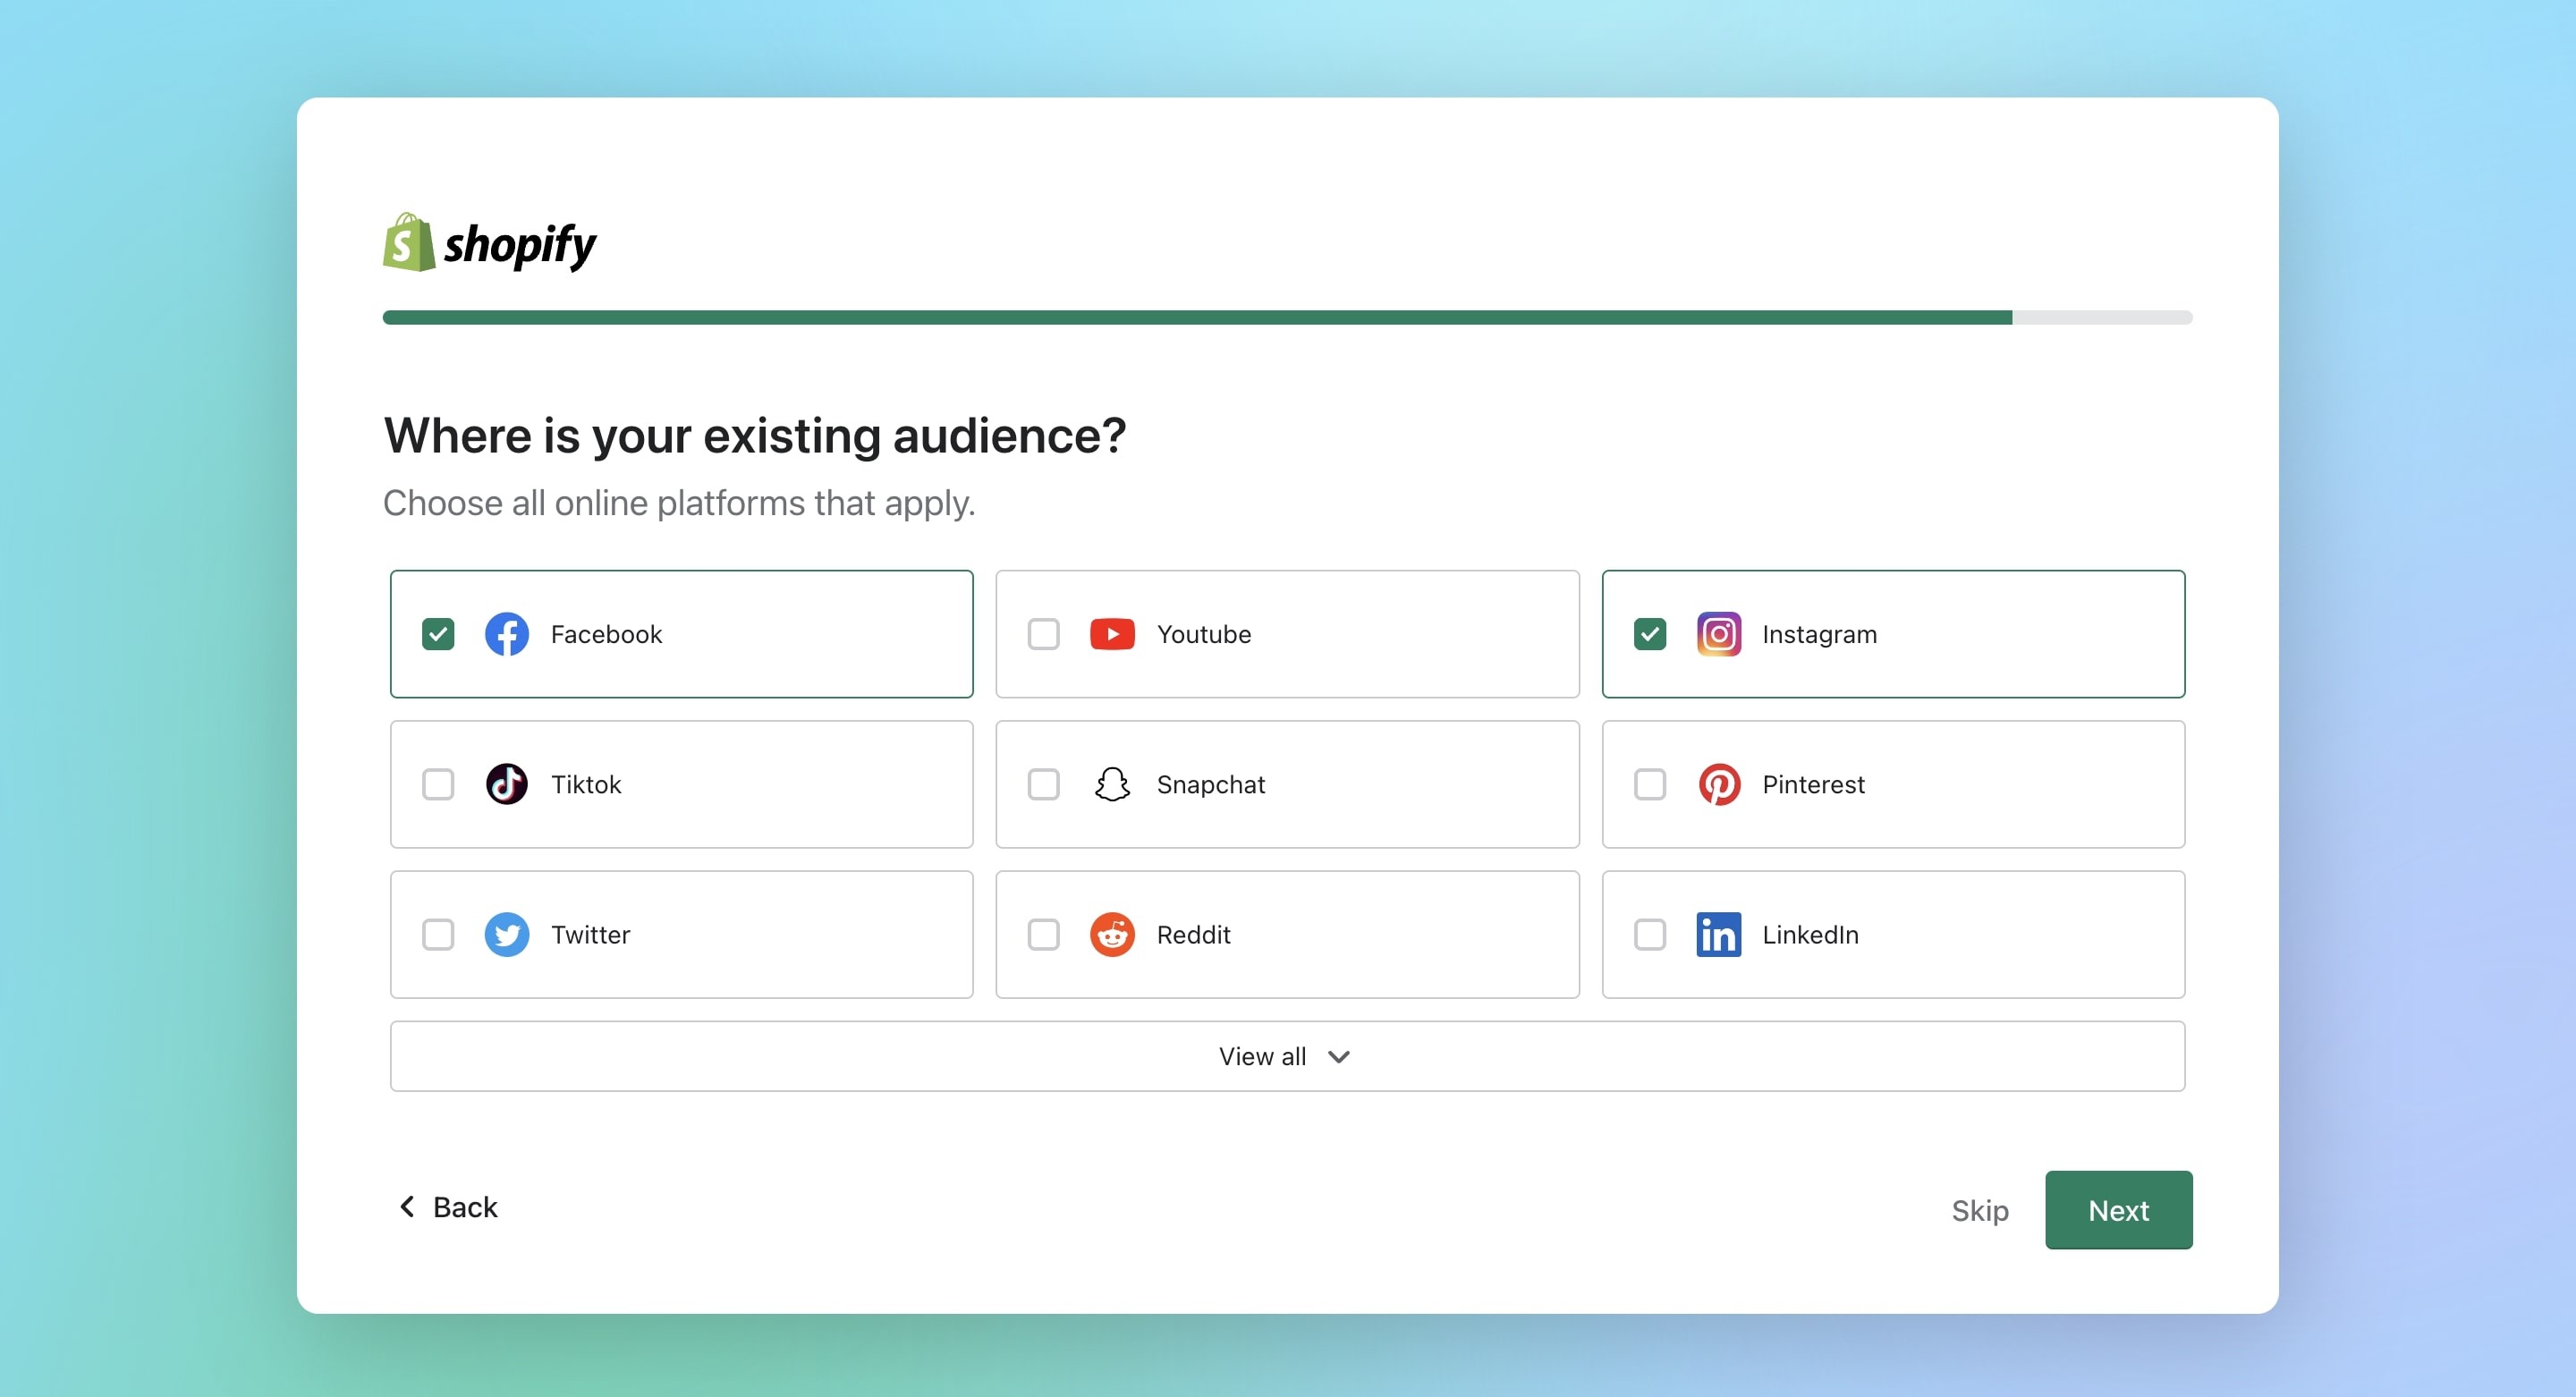Go back using the Back chevron
Screen dimensions: 2576x1397
click(408, 1206)
